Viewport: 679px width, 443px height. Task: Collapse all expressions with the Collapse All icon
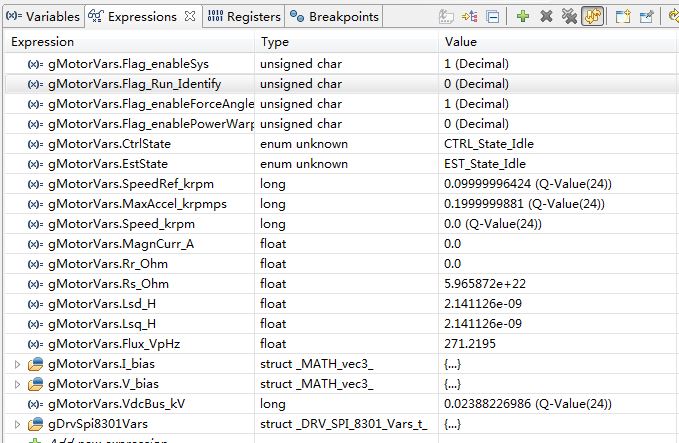click(x=493, y=16)
